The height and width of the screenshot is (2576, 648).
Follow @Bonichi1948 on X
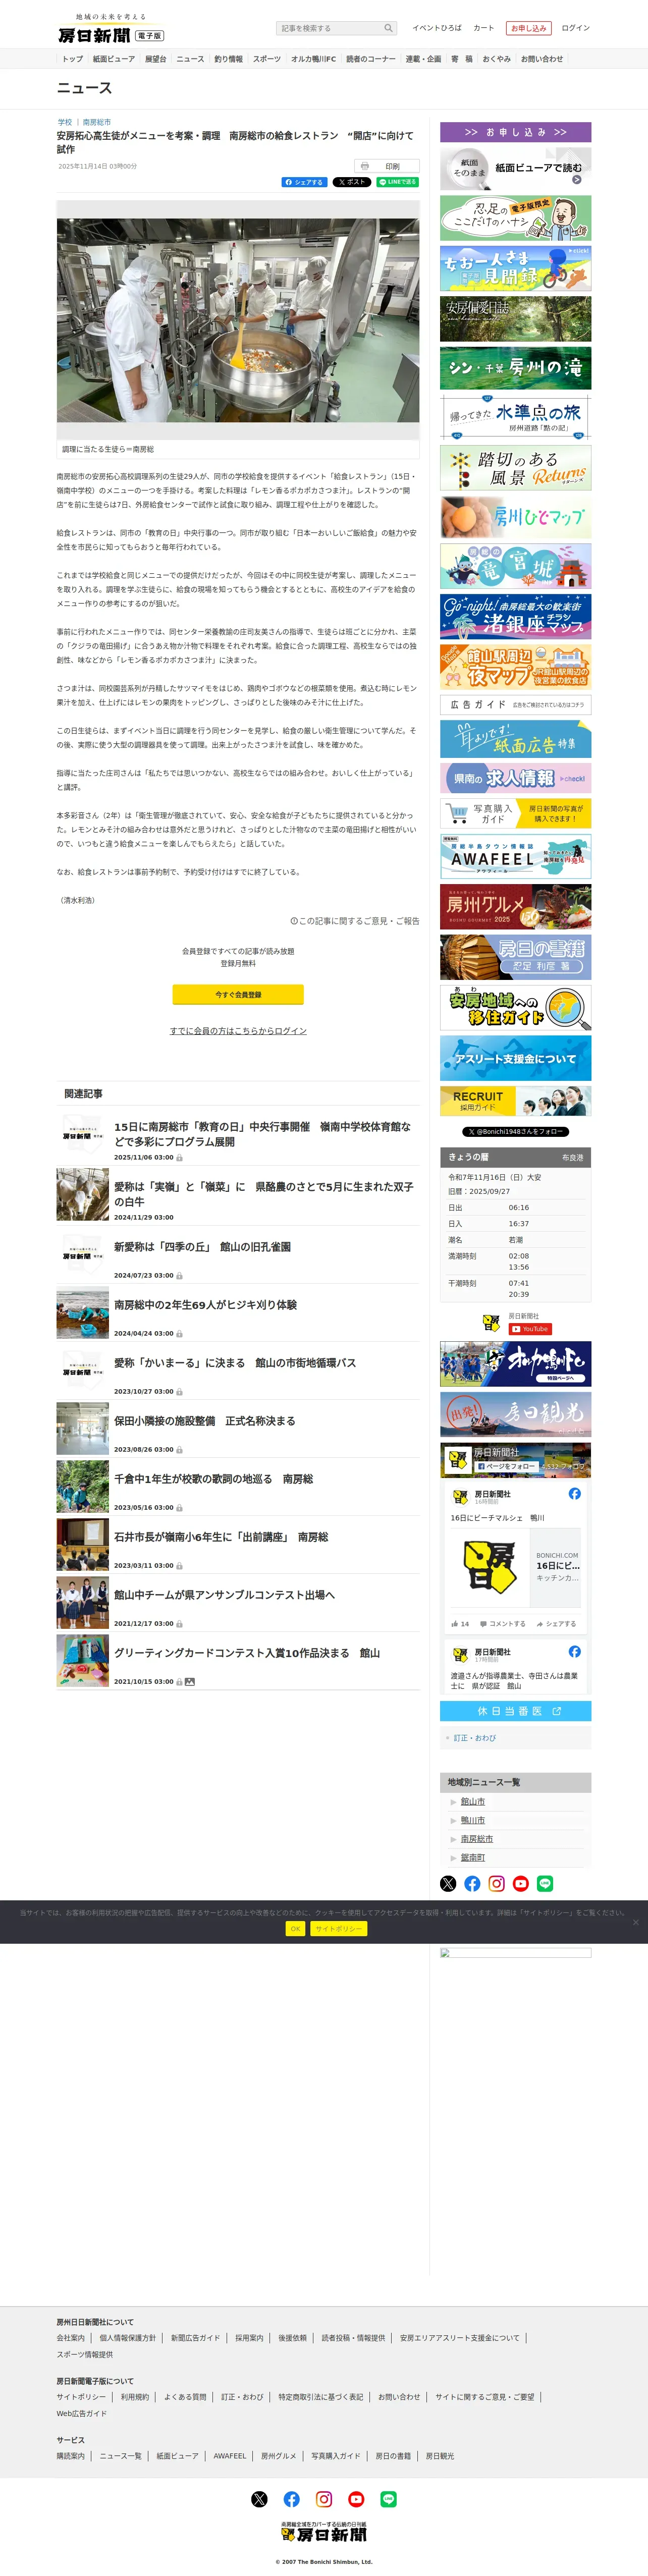click(516, 1131)
